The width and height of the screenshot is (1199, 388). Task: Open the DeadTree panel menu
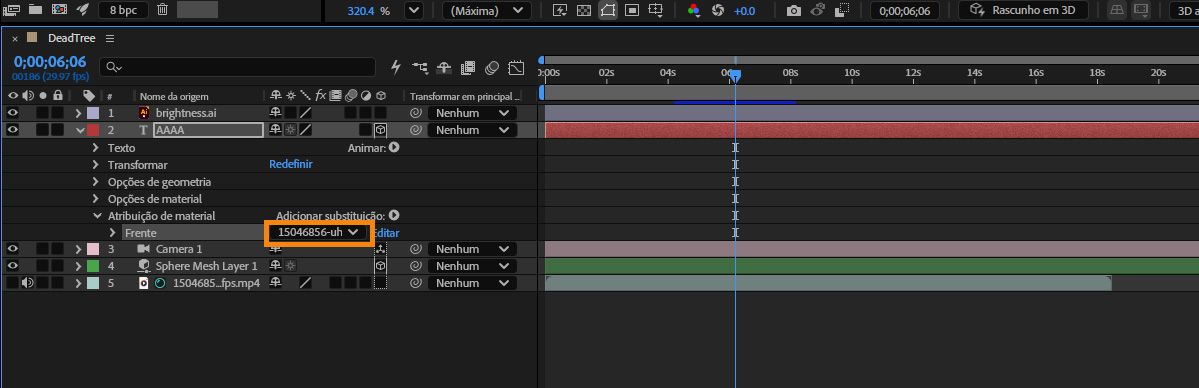tap(110, 38)
